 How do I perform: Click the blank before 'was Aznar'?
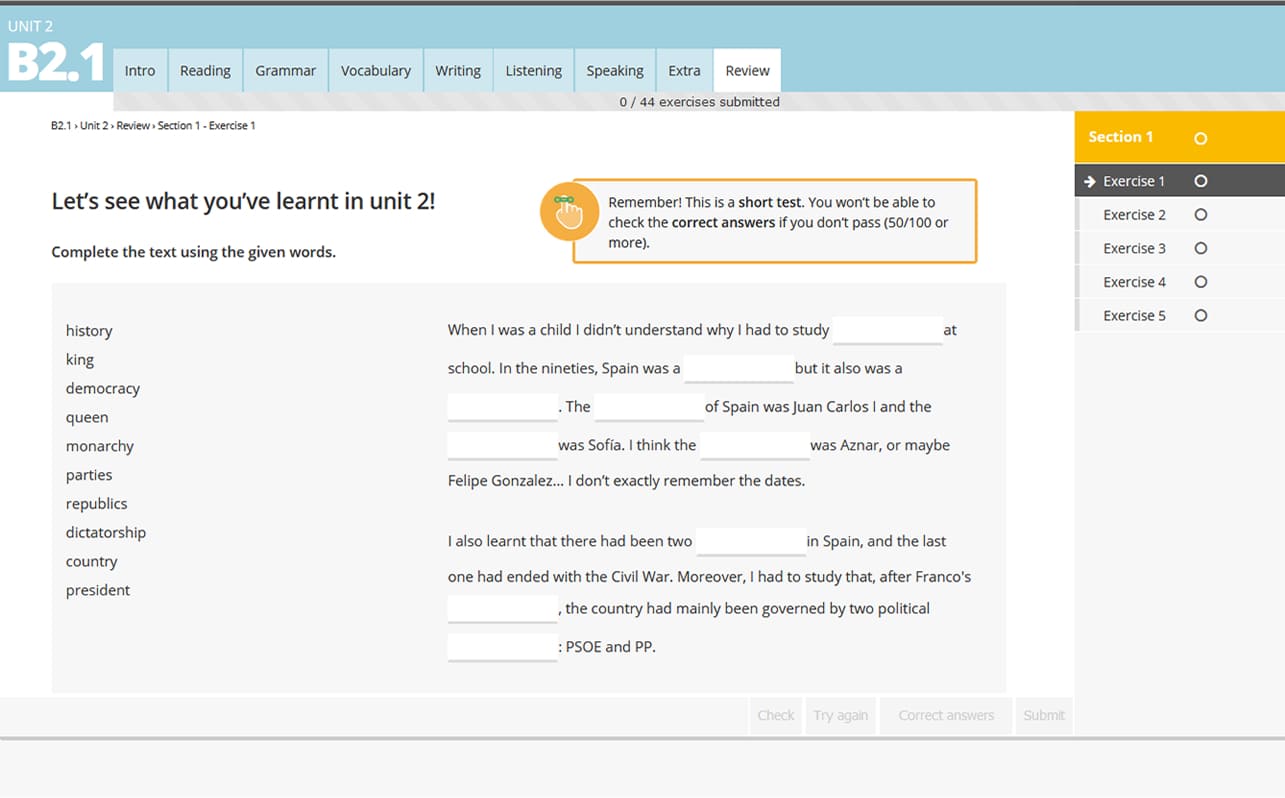click(755, 445)
